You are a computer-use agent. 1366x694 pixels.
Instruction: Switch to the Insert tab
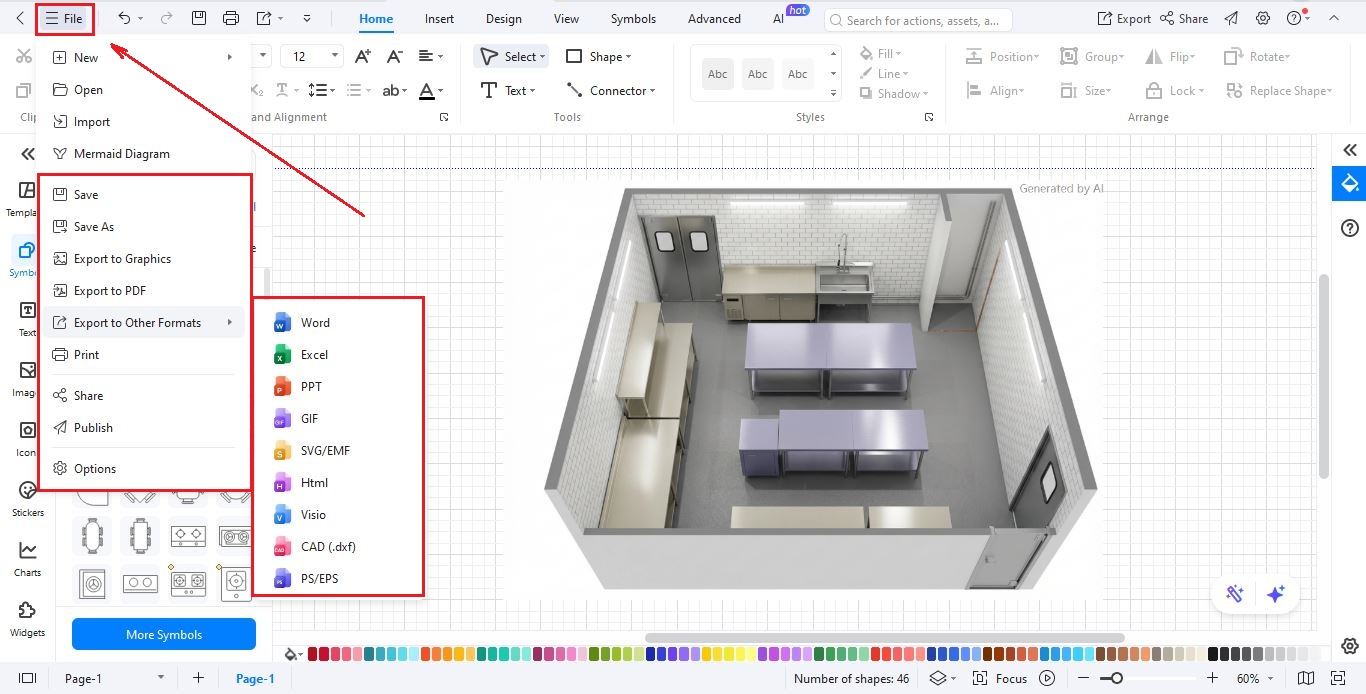click(x=439, y=18)
